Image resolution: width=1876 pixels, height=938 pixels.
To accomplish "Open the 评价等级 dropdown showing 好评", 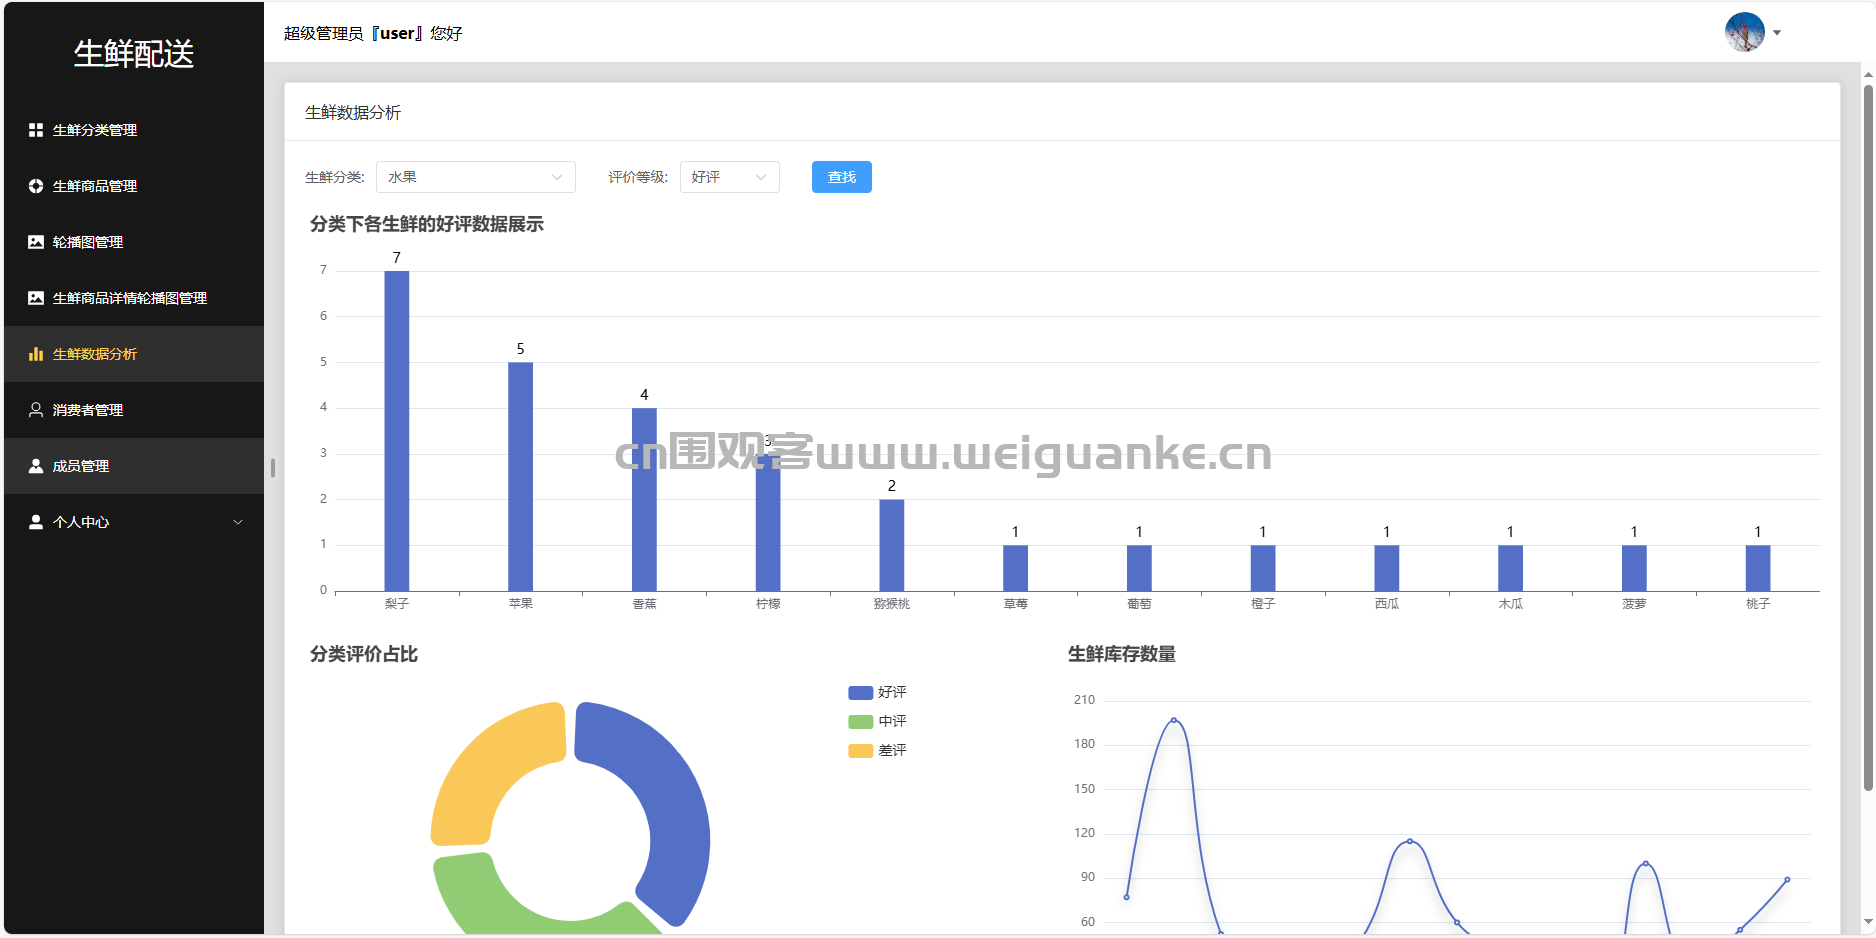I will pyautogui.click(x=730, y=177).
